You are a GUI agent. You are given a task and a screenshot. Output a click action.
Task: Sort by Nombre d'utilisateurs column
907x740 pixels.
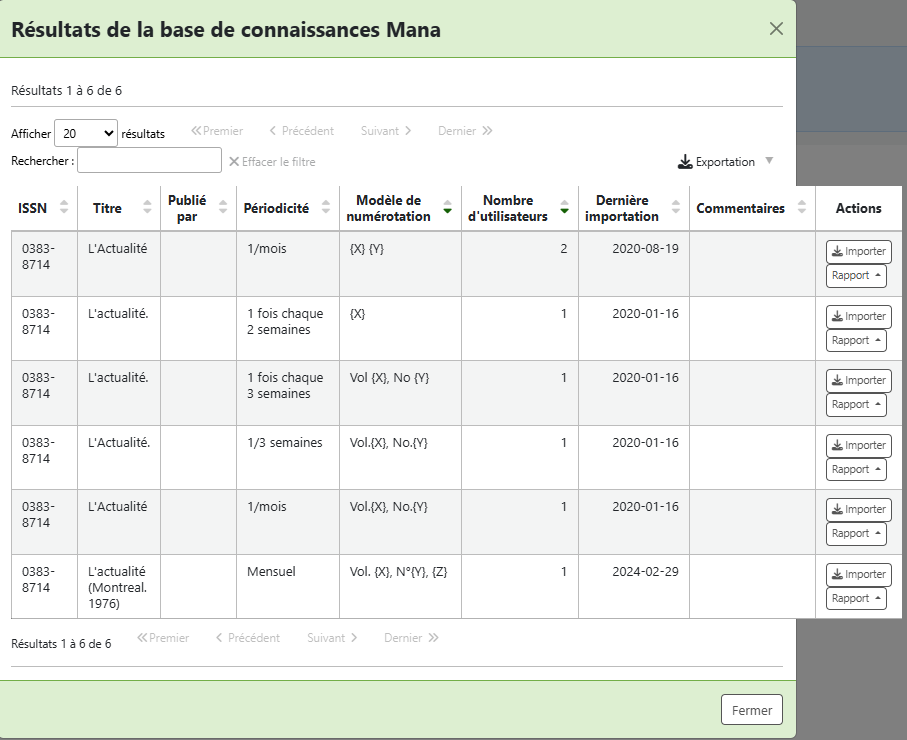coord(515,208)
